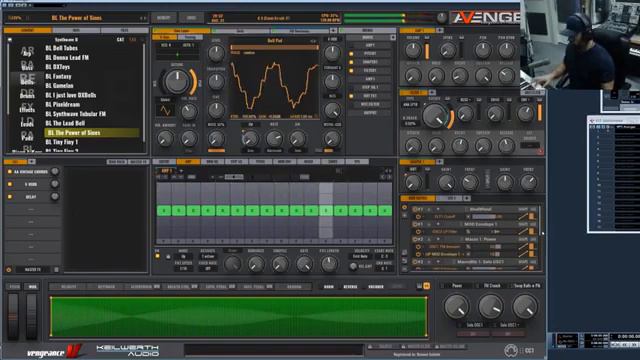Image resolution: width=640 pixels, height=360 pixels.
Task: Click the trash icon beside Master FX
Action: tap(56, 270)
